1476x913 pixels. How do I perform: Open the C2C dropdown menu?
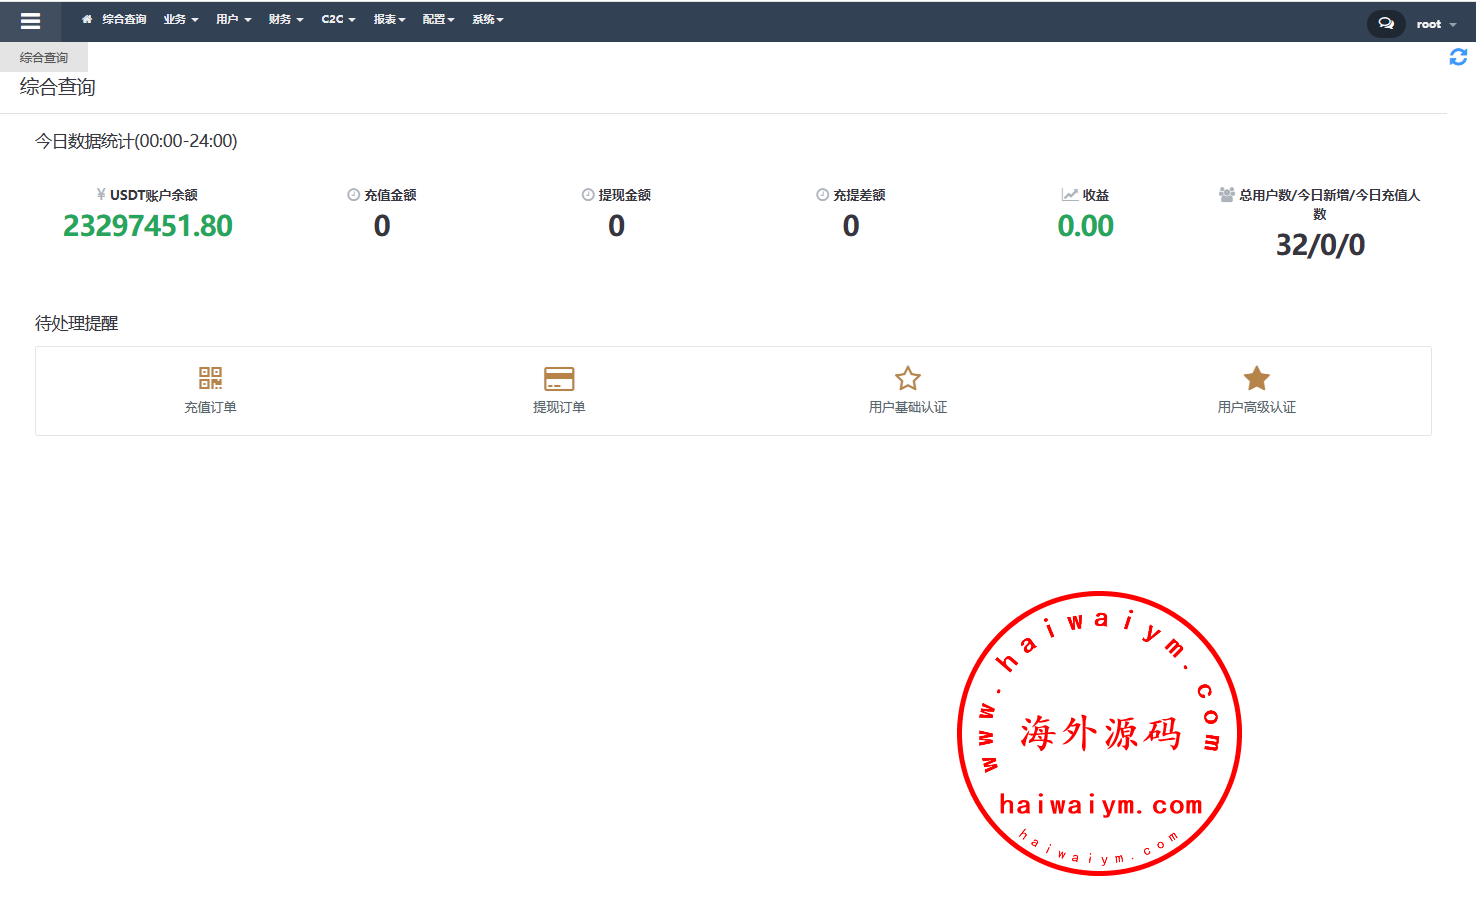coord(338,19)
